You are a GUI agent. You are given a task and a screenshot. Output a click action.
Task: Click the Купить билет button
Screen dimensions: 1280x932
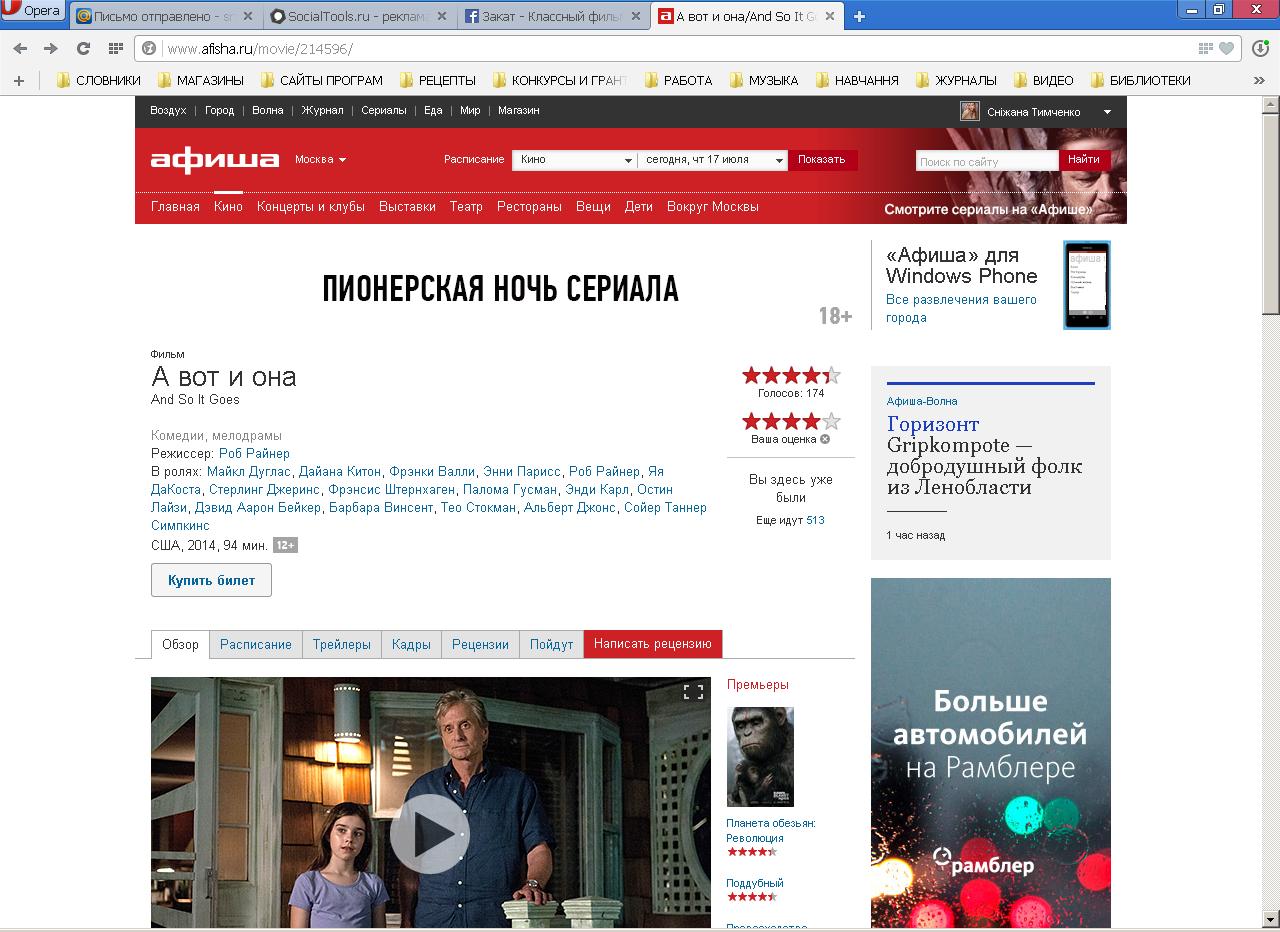(x=211, y=580)
